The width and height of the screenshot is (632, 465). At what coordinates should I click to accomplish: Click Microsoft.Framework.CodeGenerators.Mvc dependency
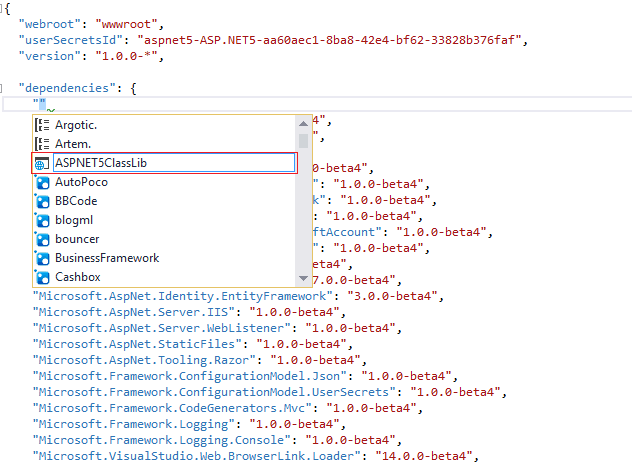(x=172, y=408)
